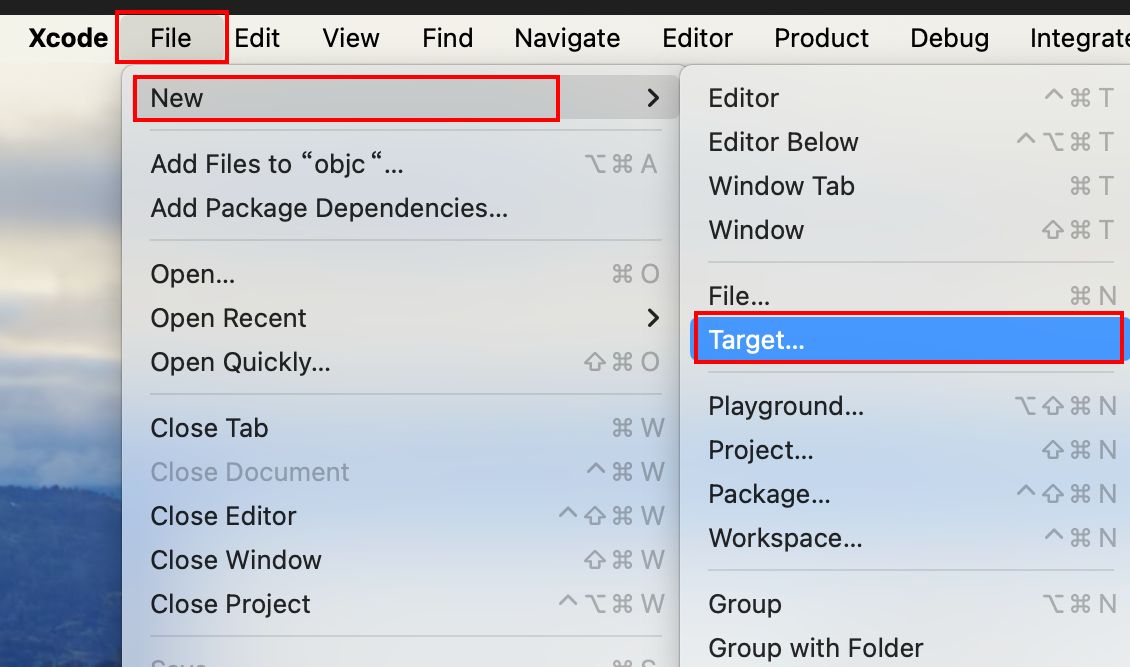Choose Target… from the New submenu

[x=756, y=340]
